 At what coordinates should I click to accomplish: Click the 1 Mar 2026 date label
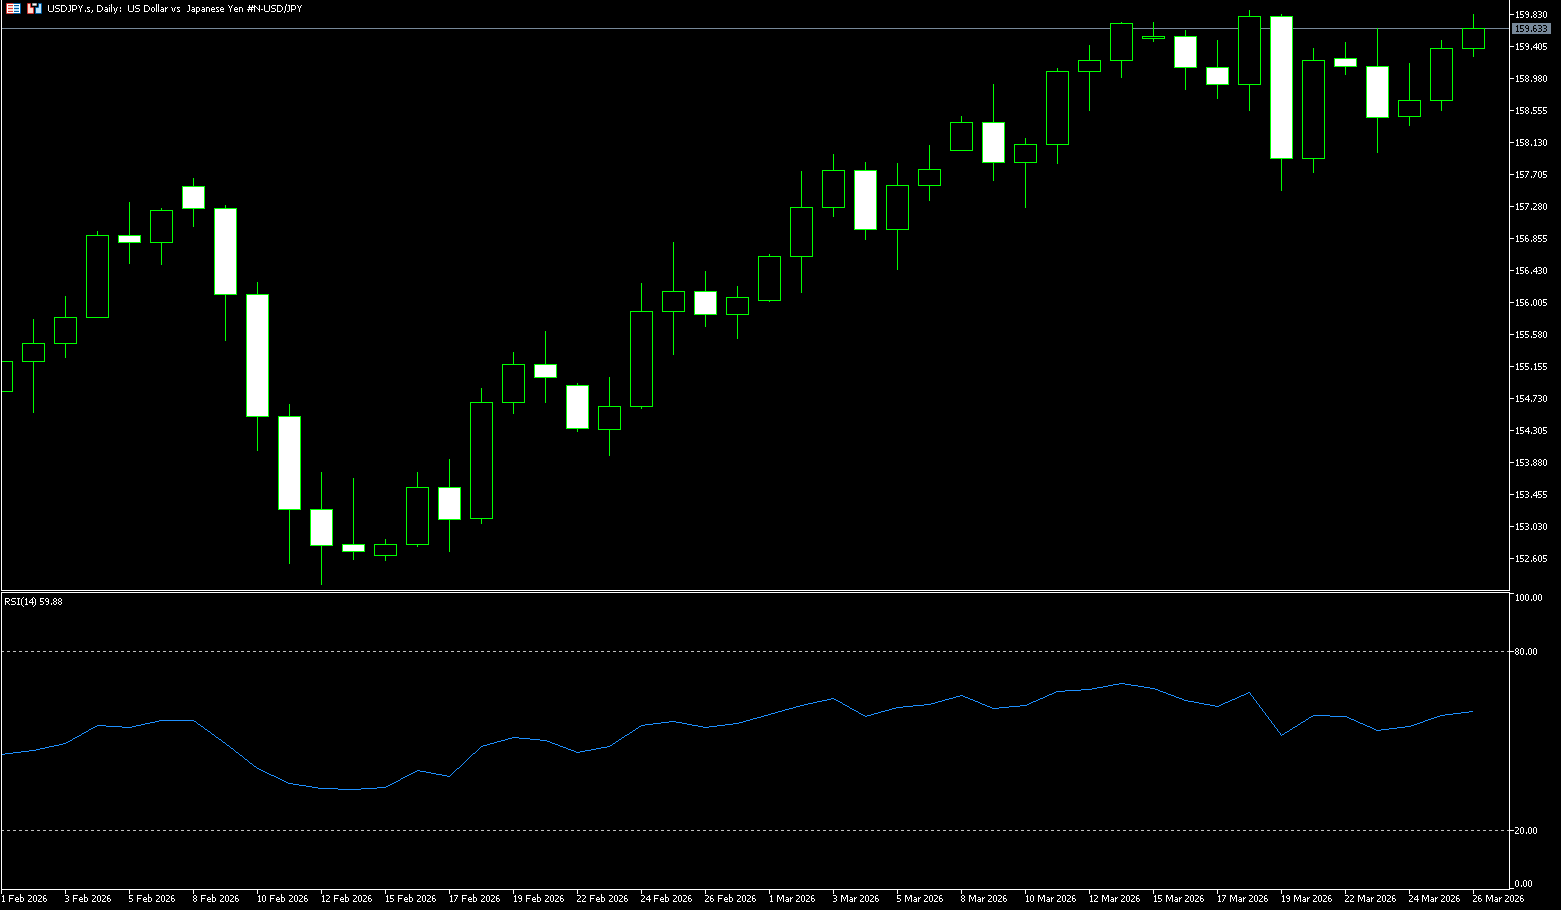pos(794,899)
